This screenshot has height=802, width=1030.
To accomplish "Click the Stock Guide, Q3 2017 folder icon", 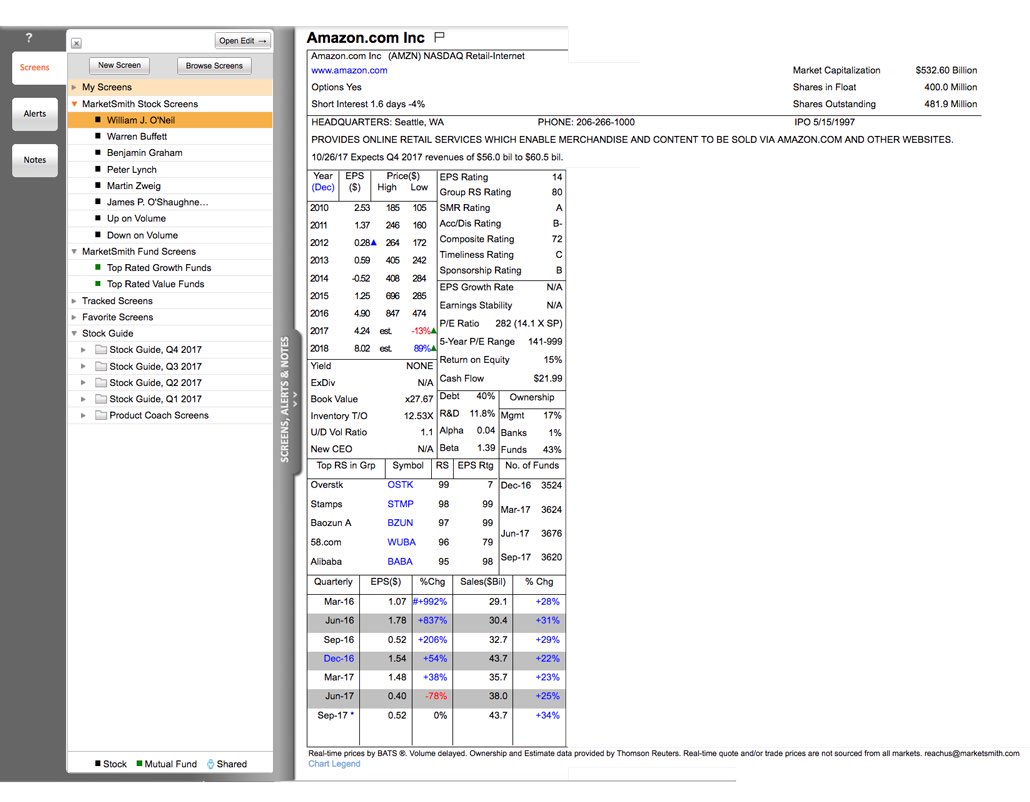I will coord(101,367).
